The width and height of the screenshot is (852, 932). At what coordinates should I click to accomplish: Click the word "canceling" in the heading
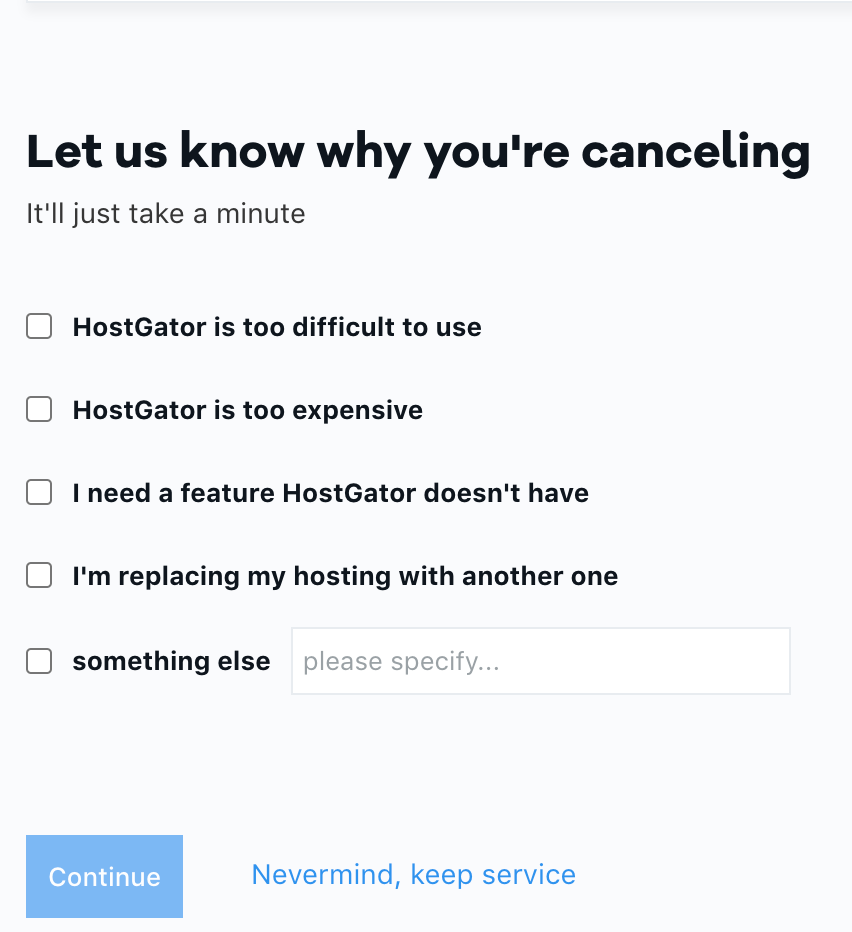coord(695,152)
